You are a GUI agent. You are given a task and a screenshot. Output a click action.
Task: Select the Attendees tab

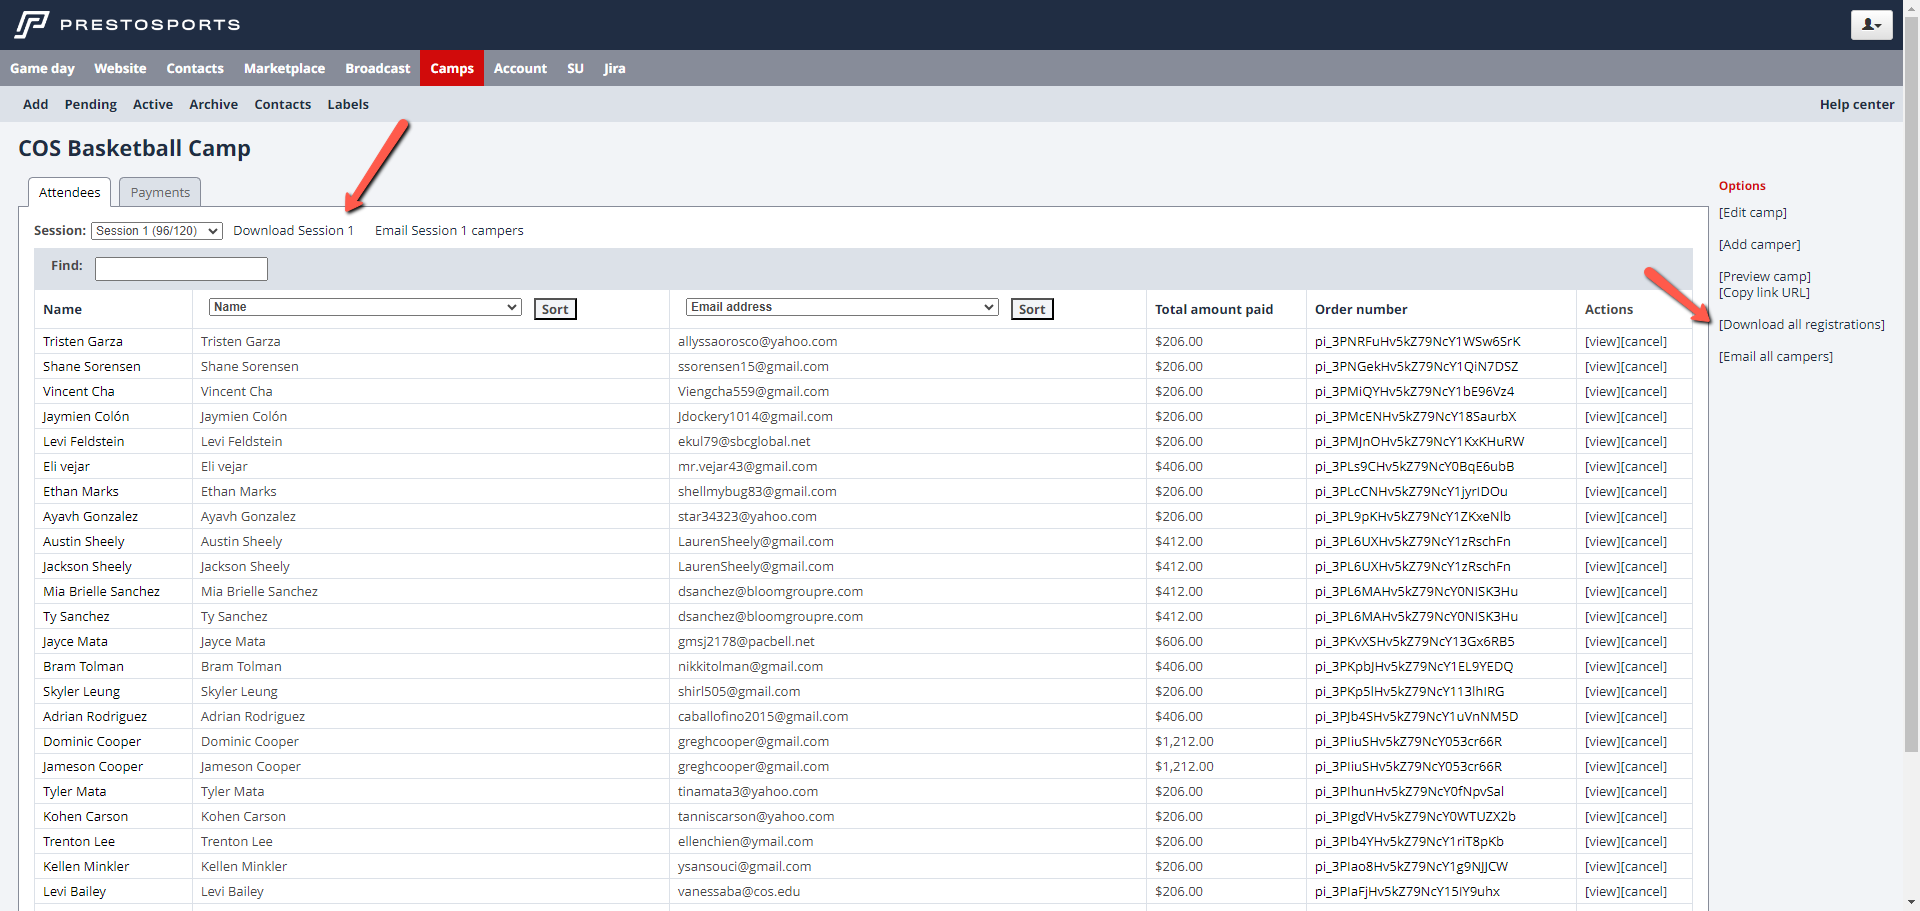[x=70, y=192]
